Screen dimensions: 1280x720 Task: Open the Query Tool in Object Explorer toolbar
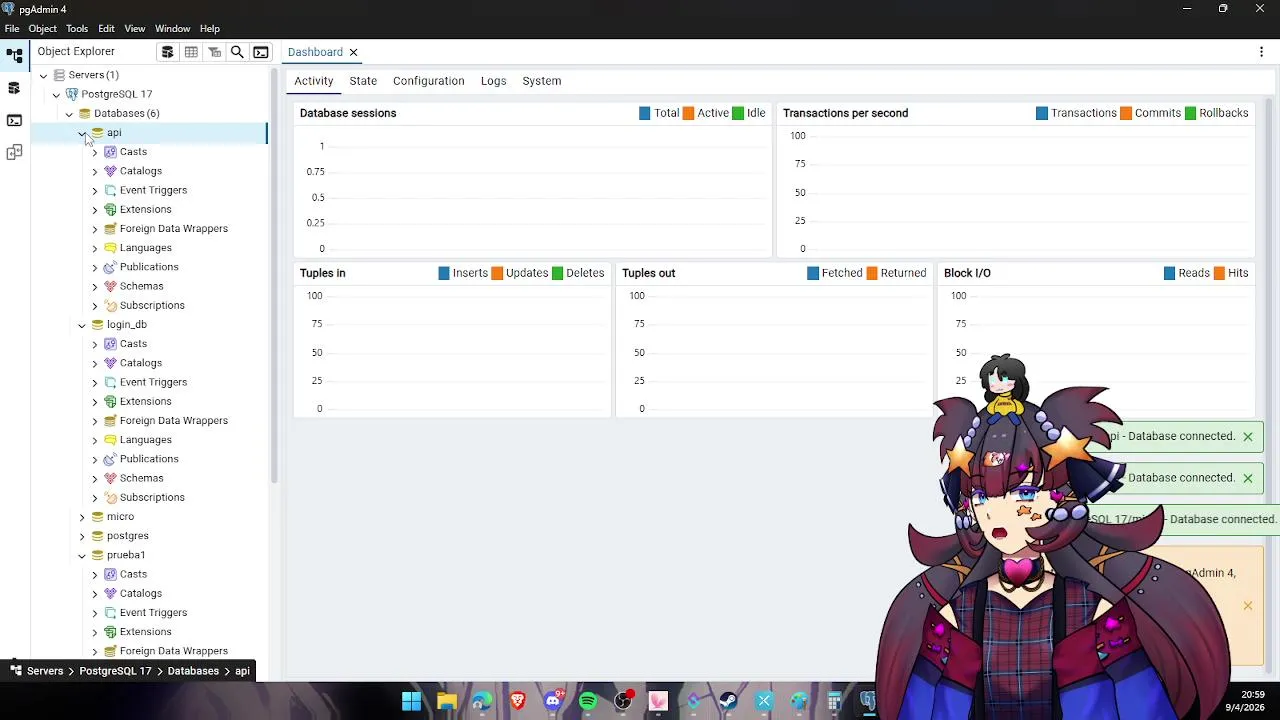pos(167,52)
